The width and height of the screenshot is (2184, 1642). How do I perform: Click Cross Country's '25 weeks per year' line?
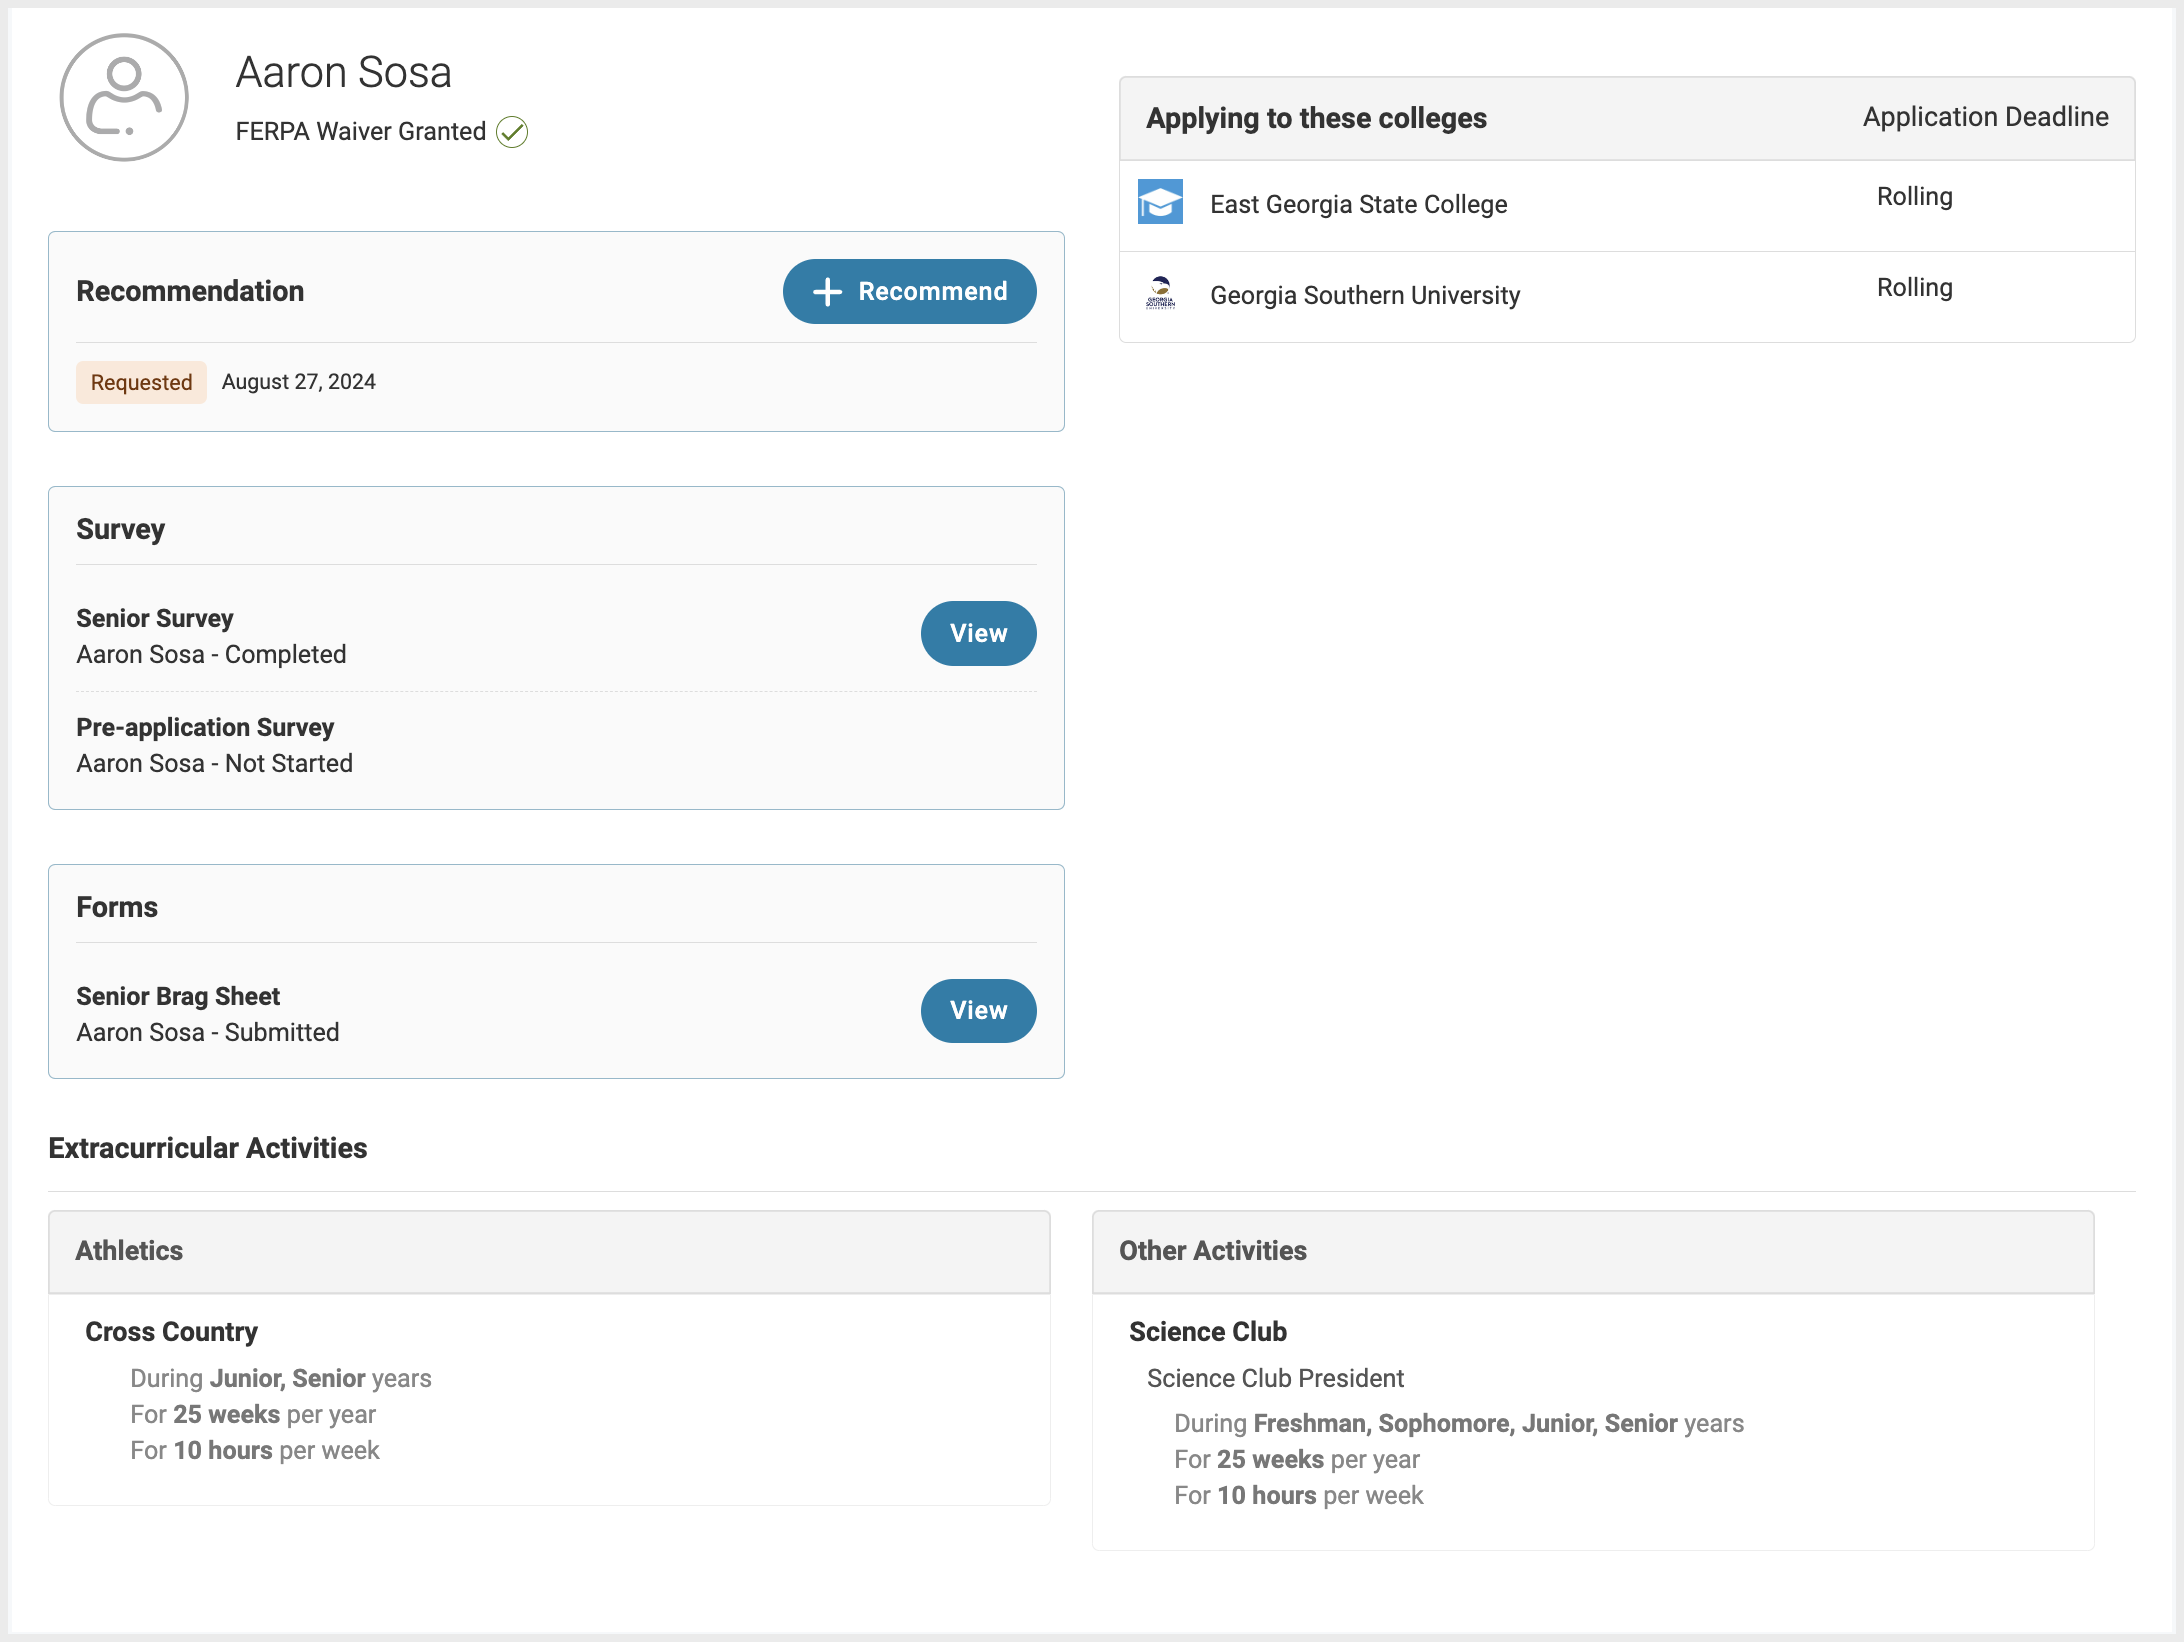click(x=253, y=1415)
